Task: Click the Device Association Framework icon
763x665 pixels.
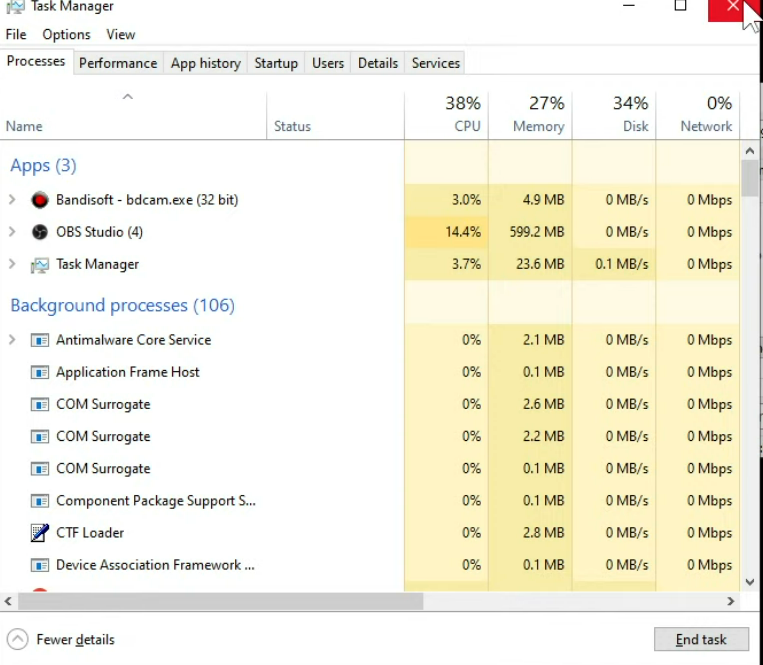Action: [x=40, y=565]
